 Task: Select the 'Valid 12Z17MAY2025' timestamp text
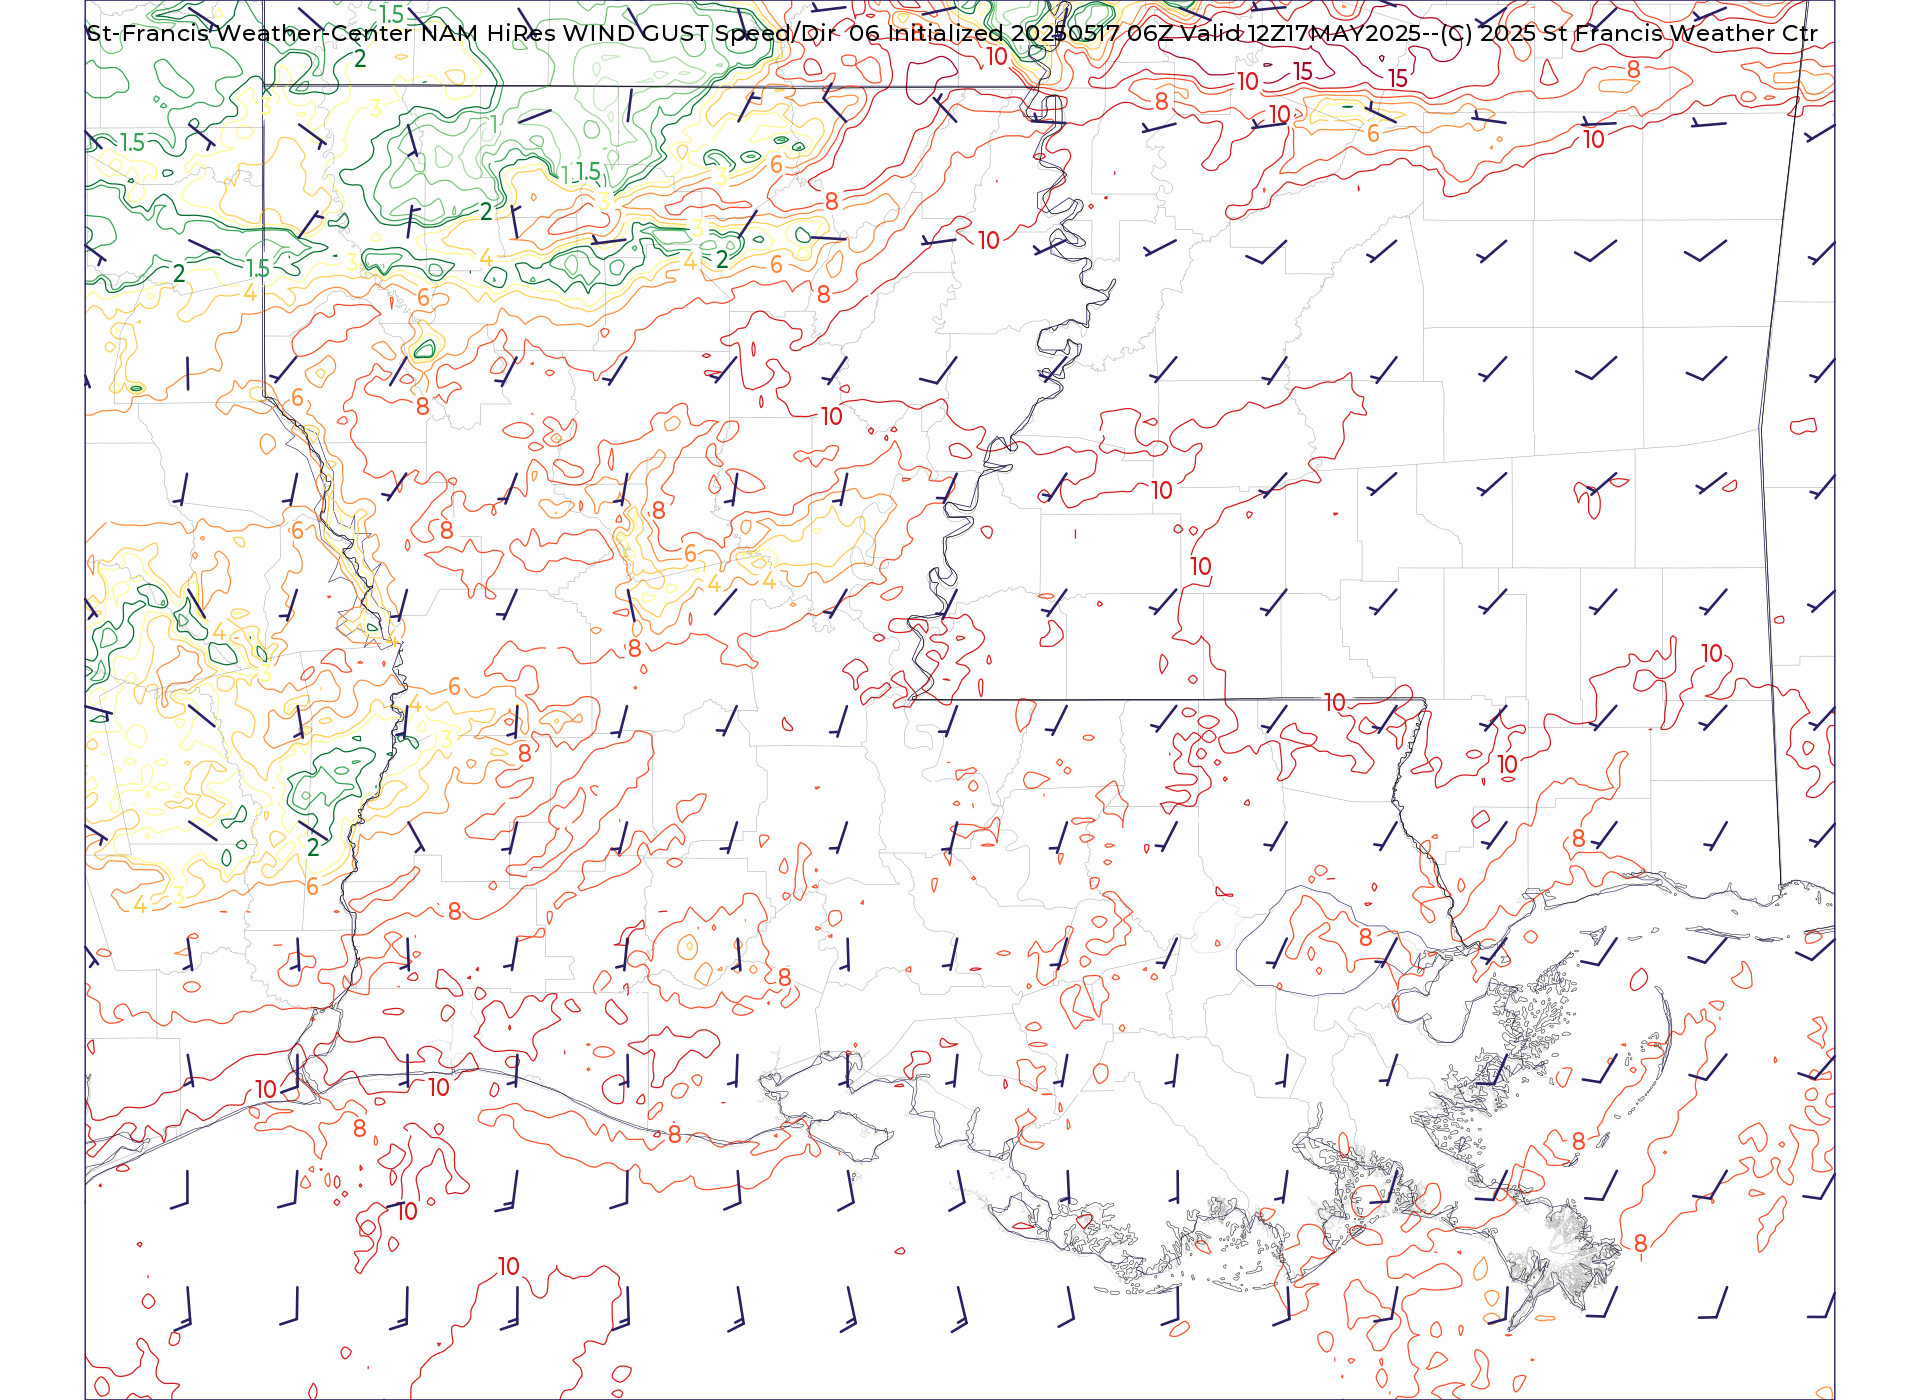point(1301,33)
